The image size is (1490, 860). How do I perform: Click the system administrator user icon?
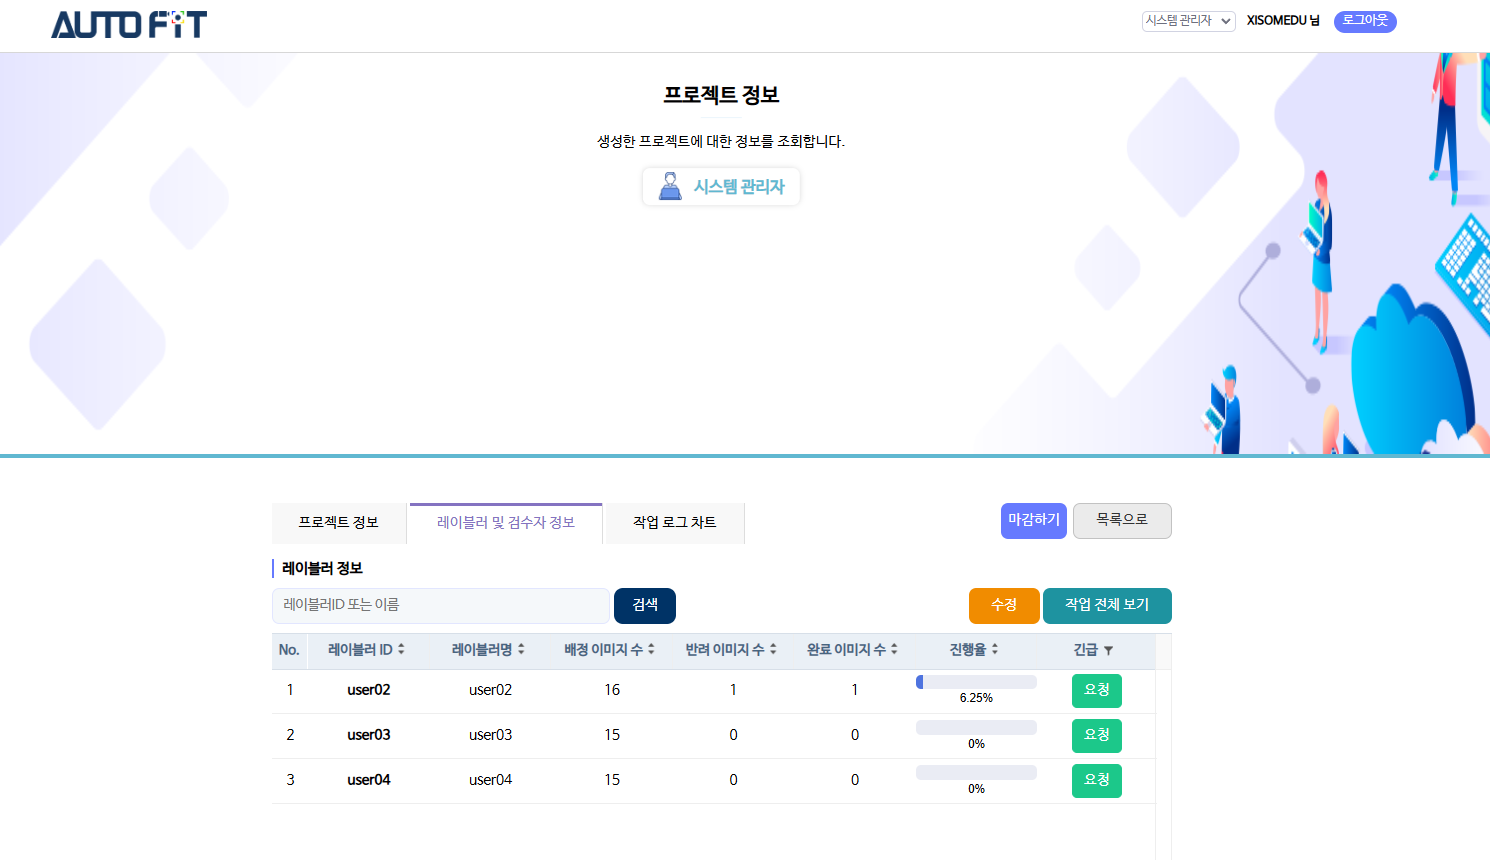pyautogui.click(x=670, y=186)
